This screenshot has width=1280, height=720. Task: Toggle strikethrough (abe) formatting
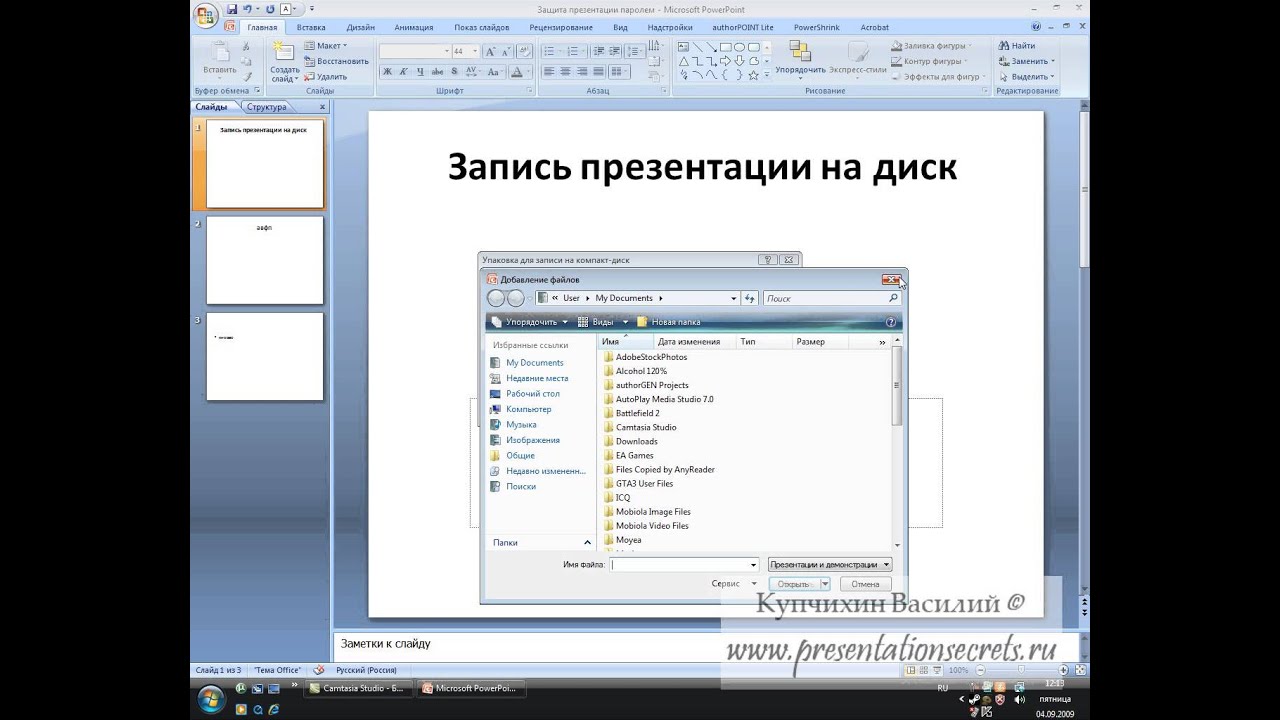[x=437, y=72]
